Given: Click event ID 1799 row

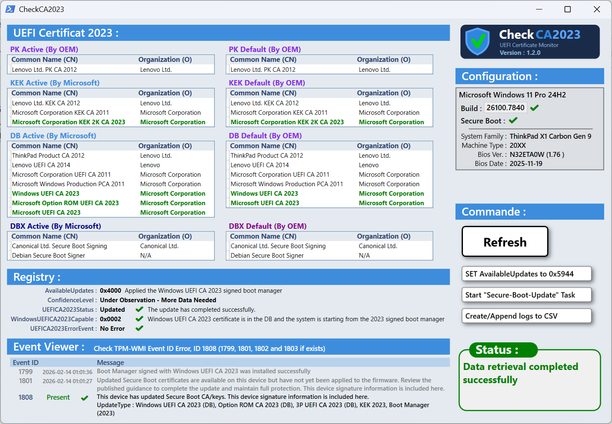Looking at the screenshot, I should click(x=230, y=371).
